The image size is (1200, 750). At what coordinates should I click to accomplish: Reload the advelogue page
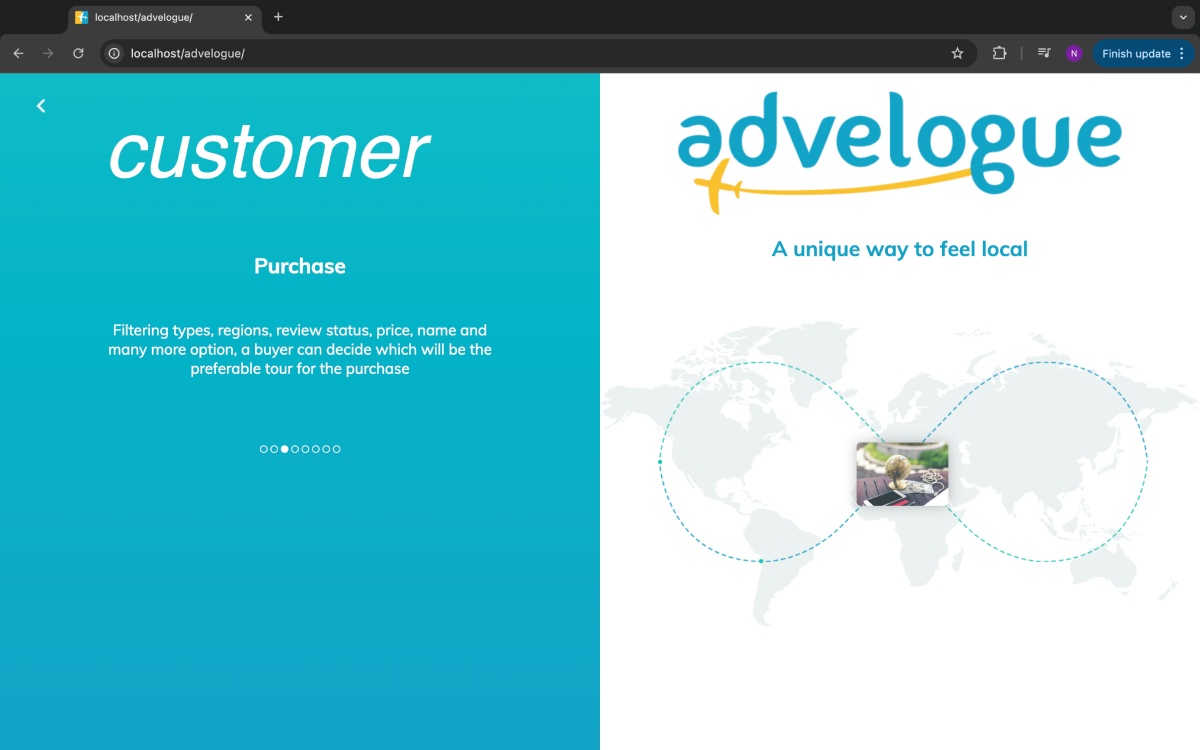coord(78,53)
